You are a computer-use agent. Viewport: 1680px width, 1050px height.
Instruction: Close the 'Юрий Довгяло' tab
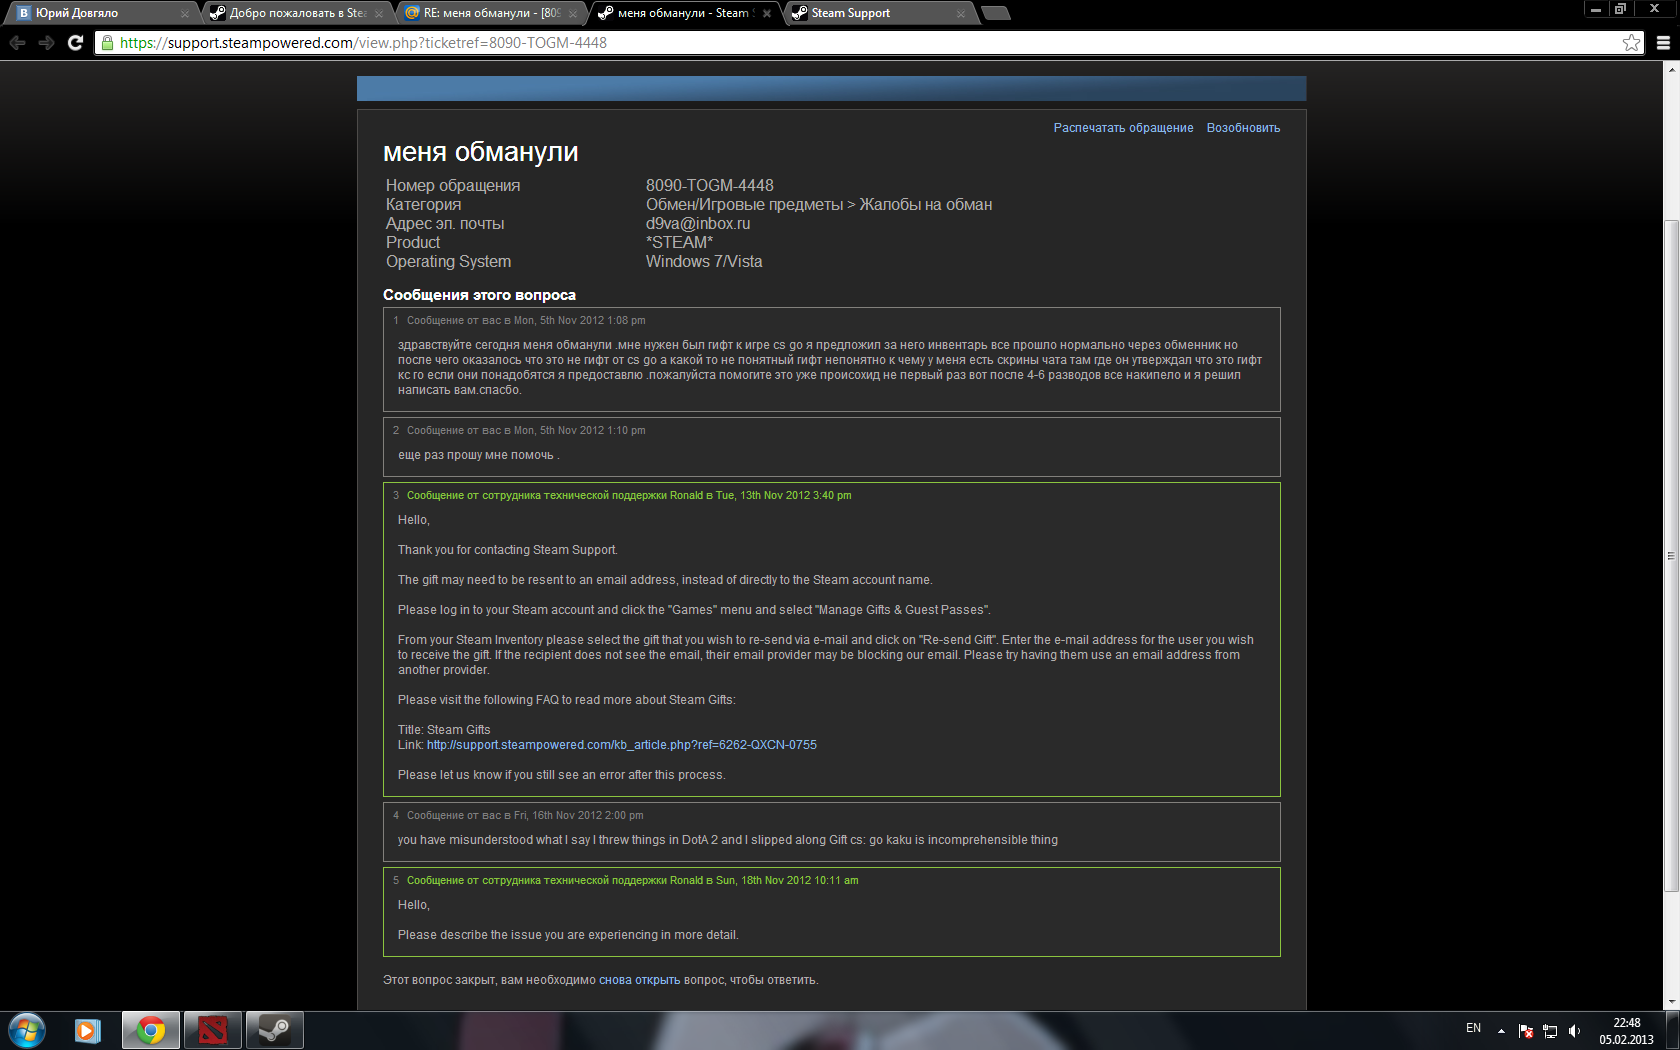click(x=185, y=14)
